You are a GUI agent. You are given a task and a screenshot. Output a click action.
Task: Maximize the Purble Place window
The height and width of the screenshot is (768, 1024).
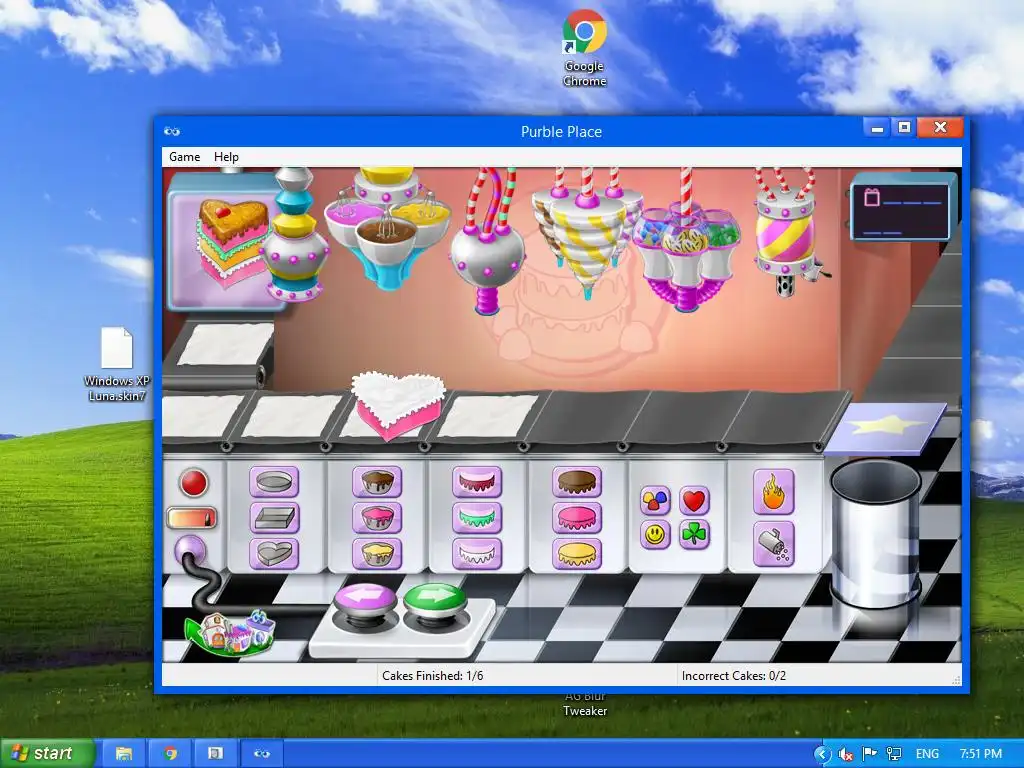point(904,127)
